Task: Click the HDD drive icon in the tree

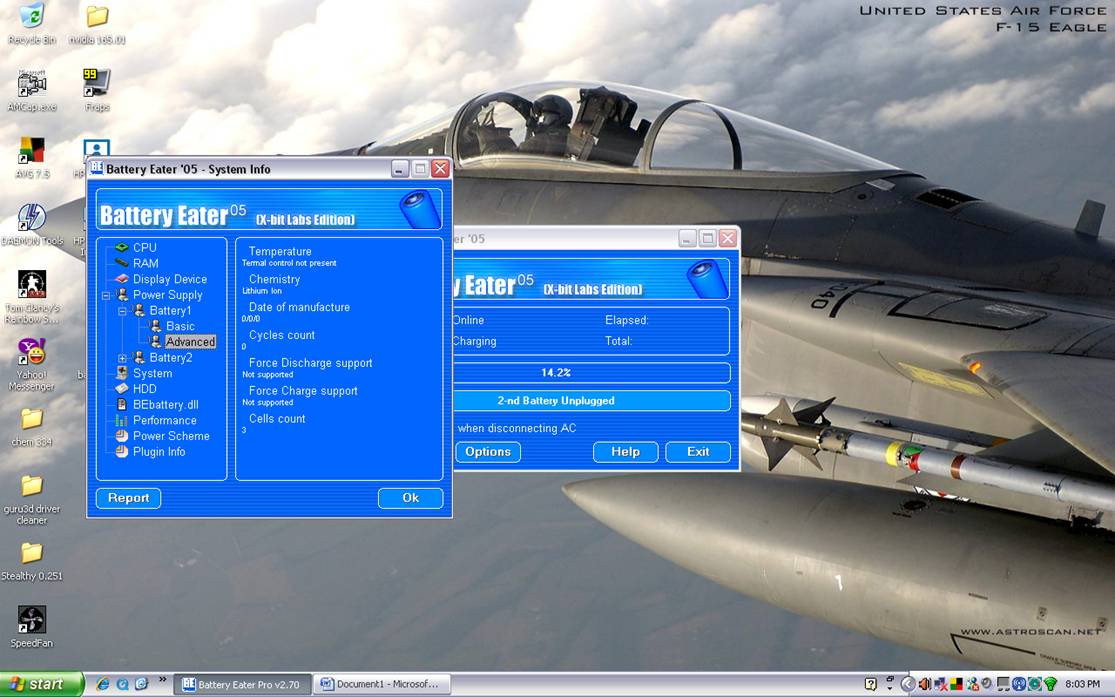Action: coord(122,388)
